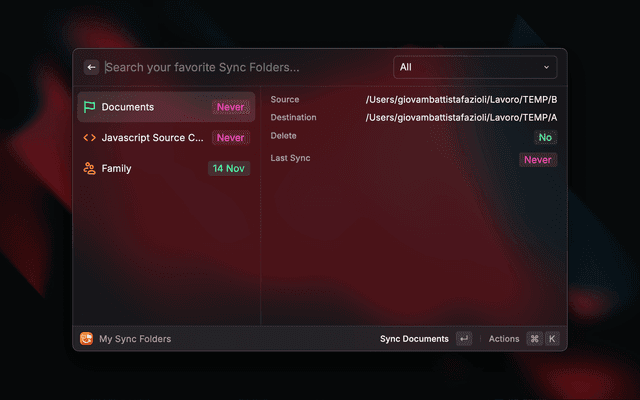Click the Source path value
Viewport: 640px width, 400px height.
tap(460, 100)
